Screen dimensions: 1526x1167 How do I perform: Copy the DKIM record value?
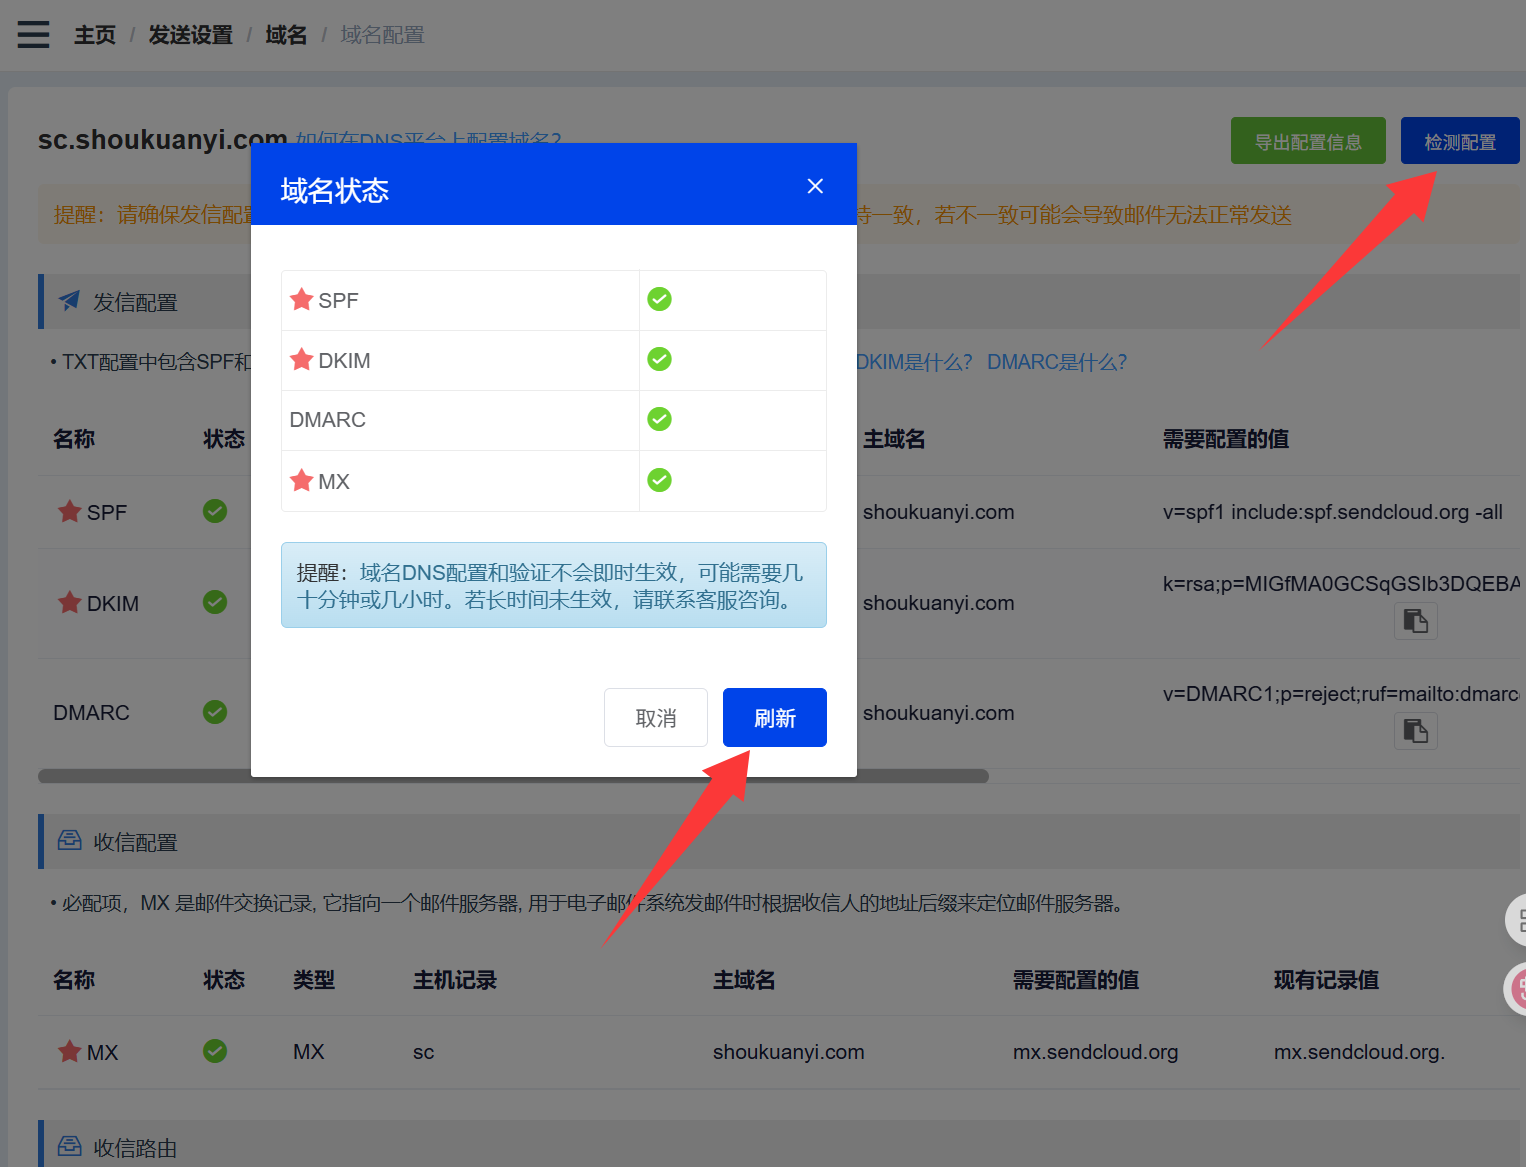(x=1415, y=622)
